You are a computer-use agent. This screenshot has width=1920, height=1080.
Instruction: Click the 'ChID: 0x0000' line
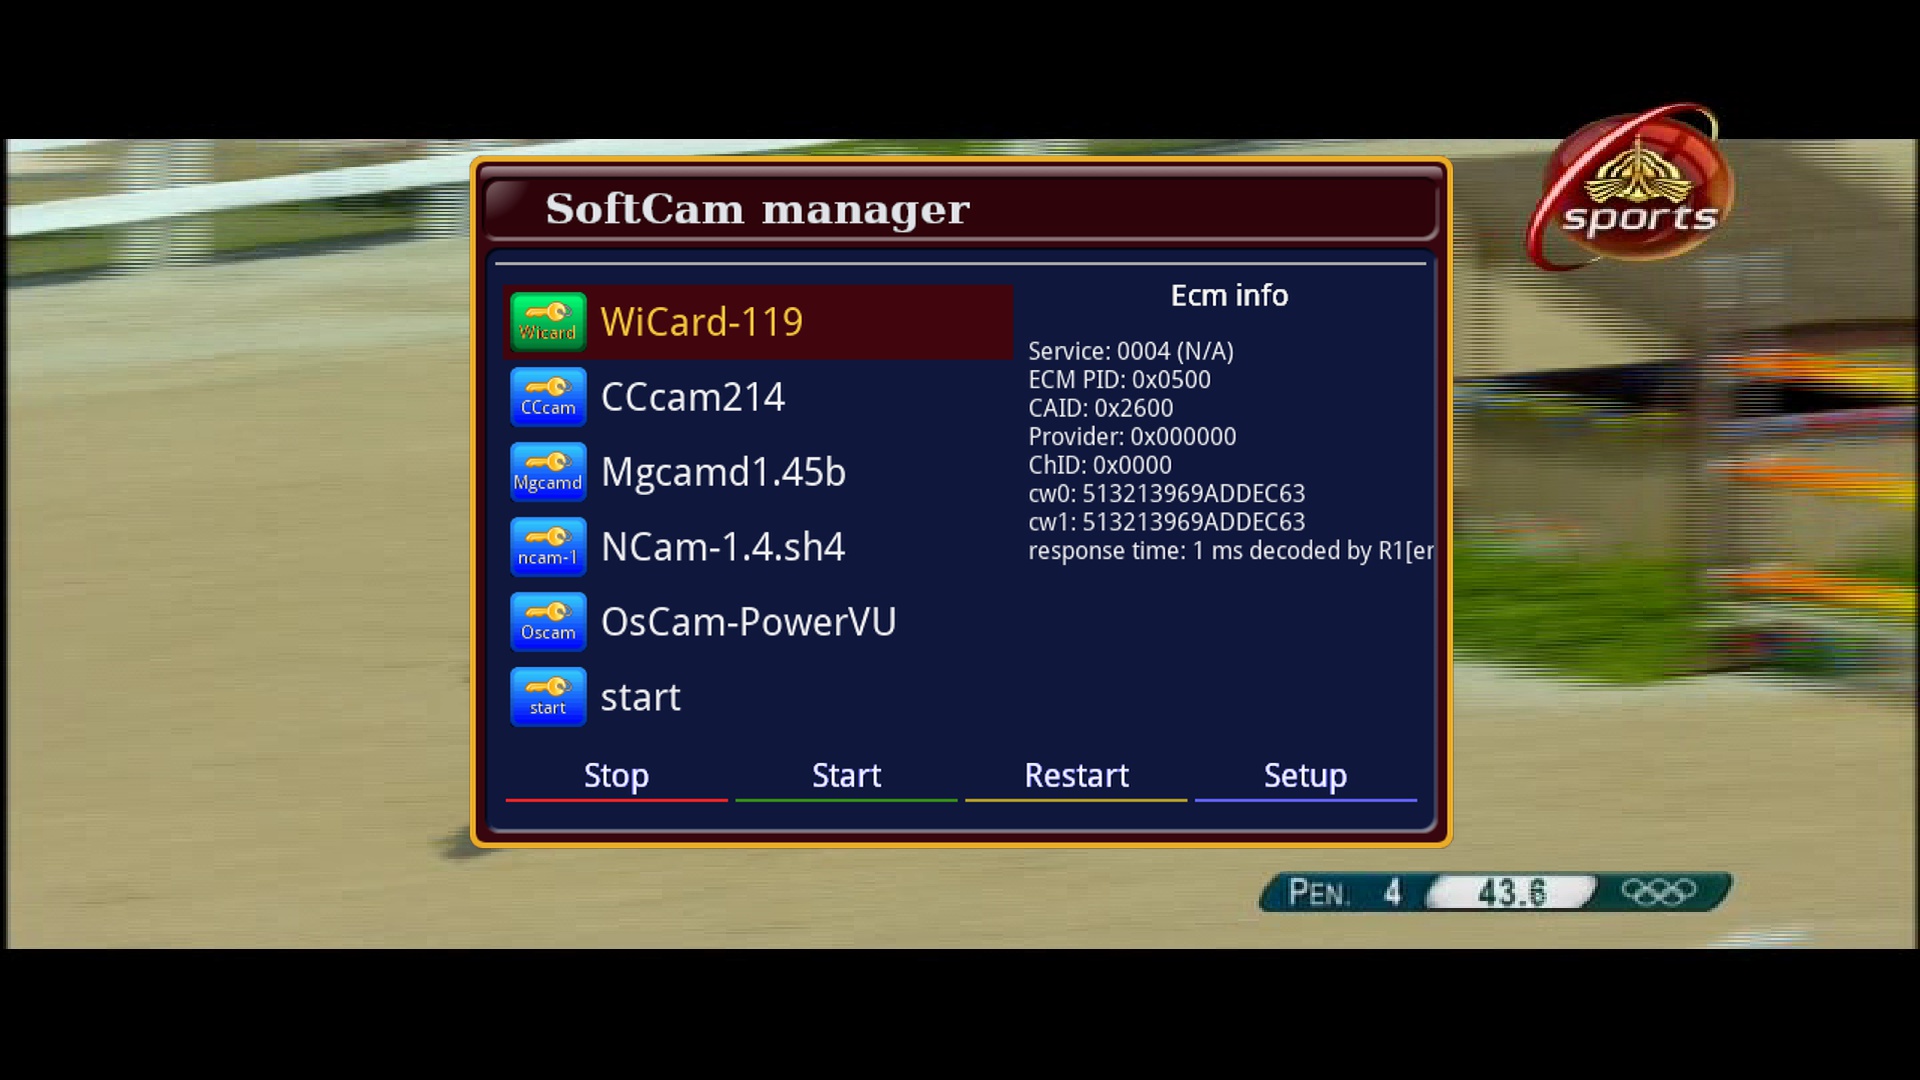(x=1099, y=466)
